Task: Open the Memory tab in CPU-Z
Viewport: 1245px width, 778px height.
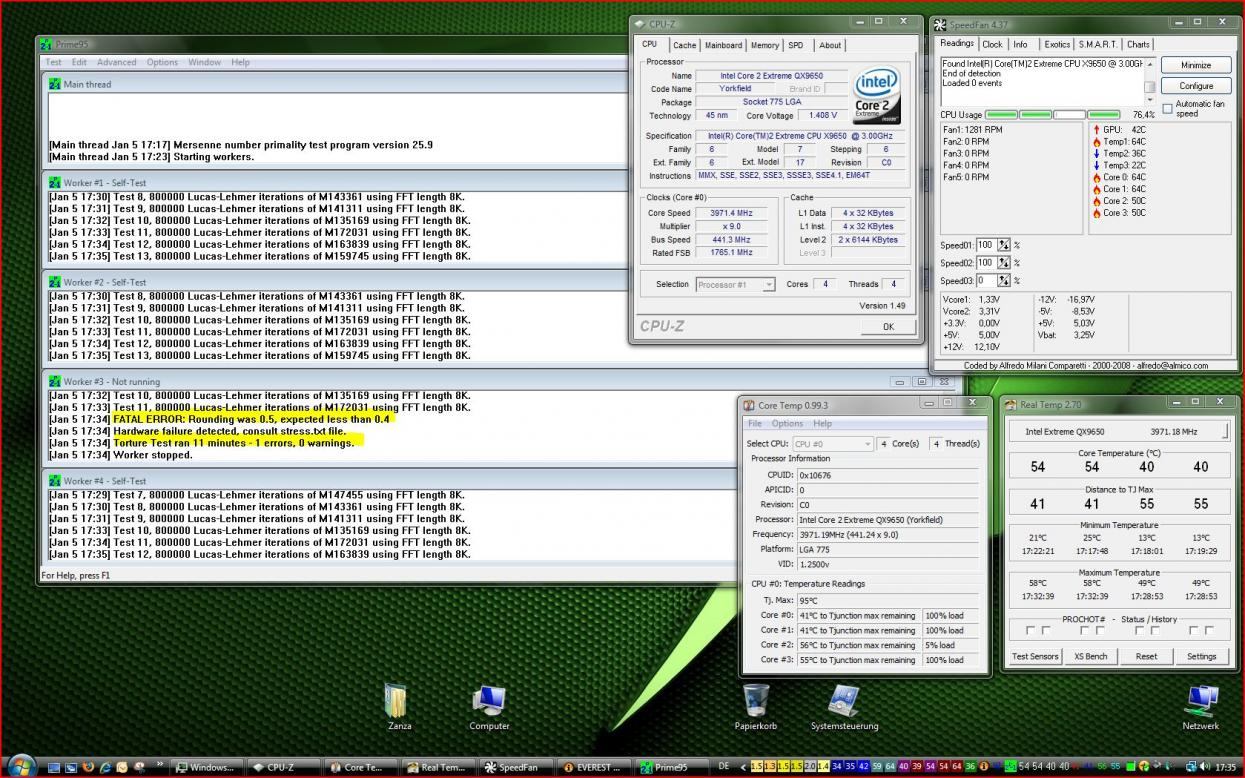Action: click(764, 45)
